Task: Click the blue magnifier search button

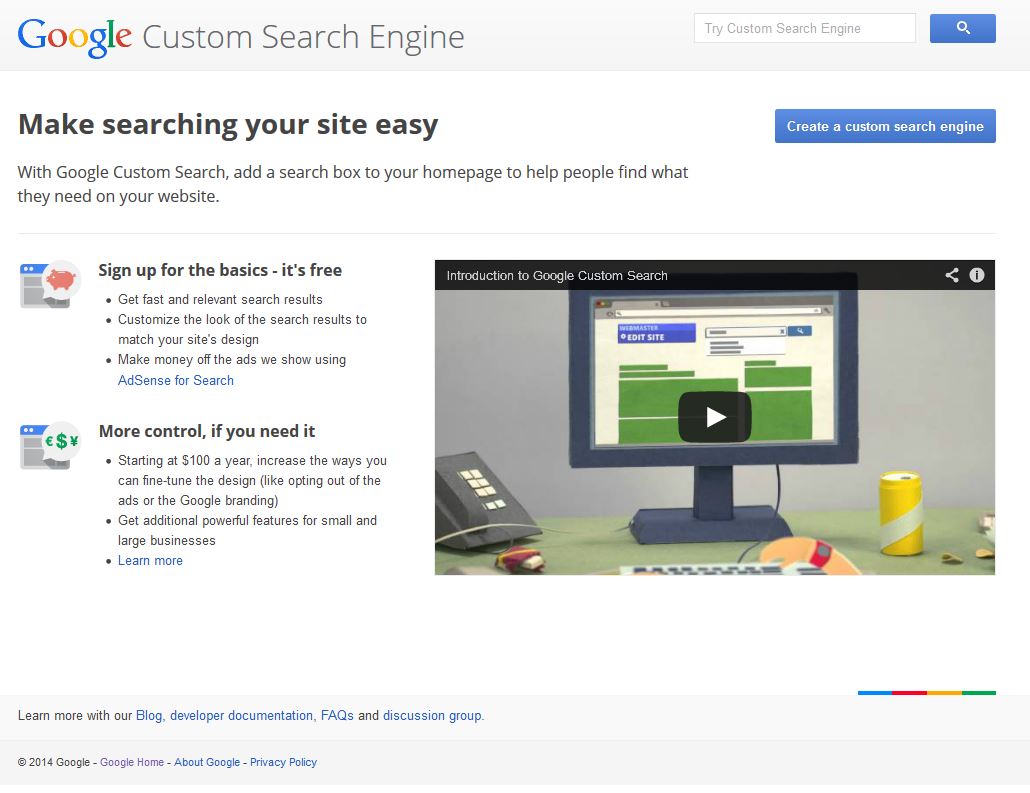Action: coord(962,28)
